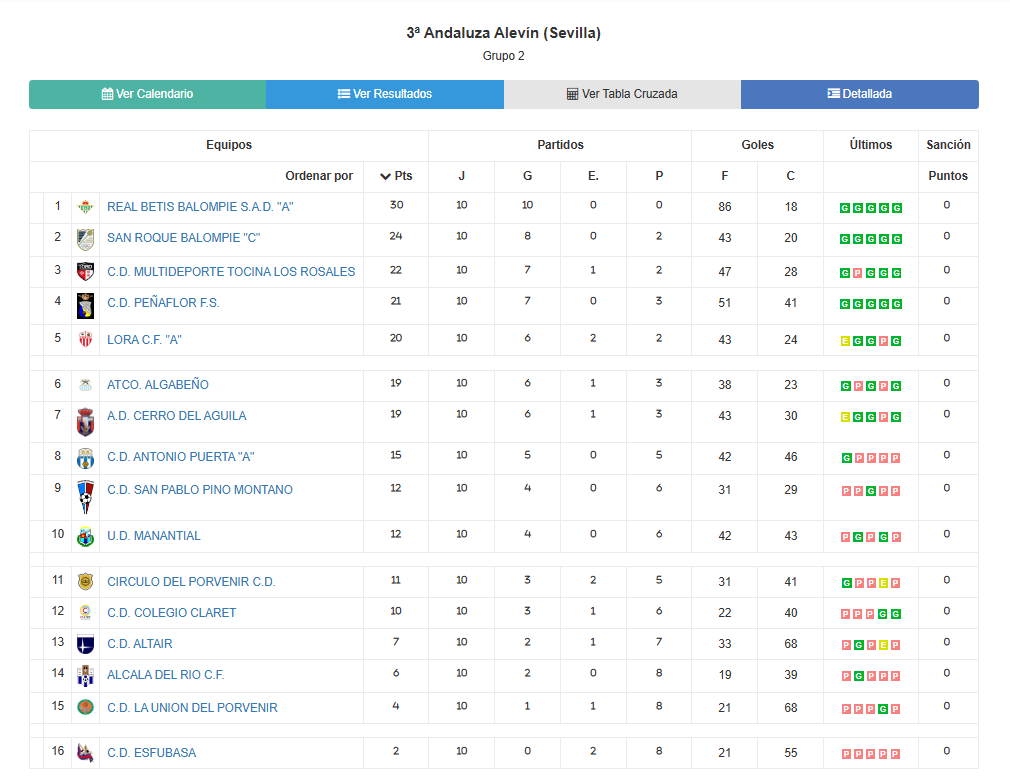1010x778 pixels.
Task: Open CIRCULO DEL PORVENIR C.D. link
Action: coord(191,582)
